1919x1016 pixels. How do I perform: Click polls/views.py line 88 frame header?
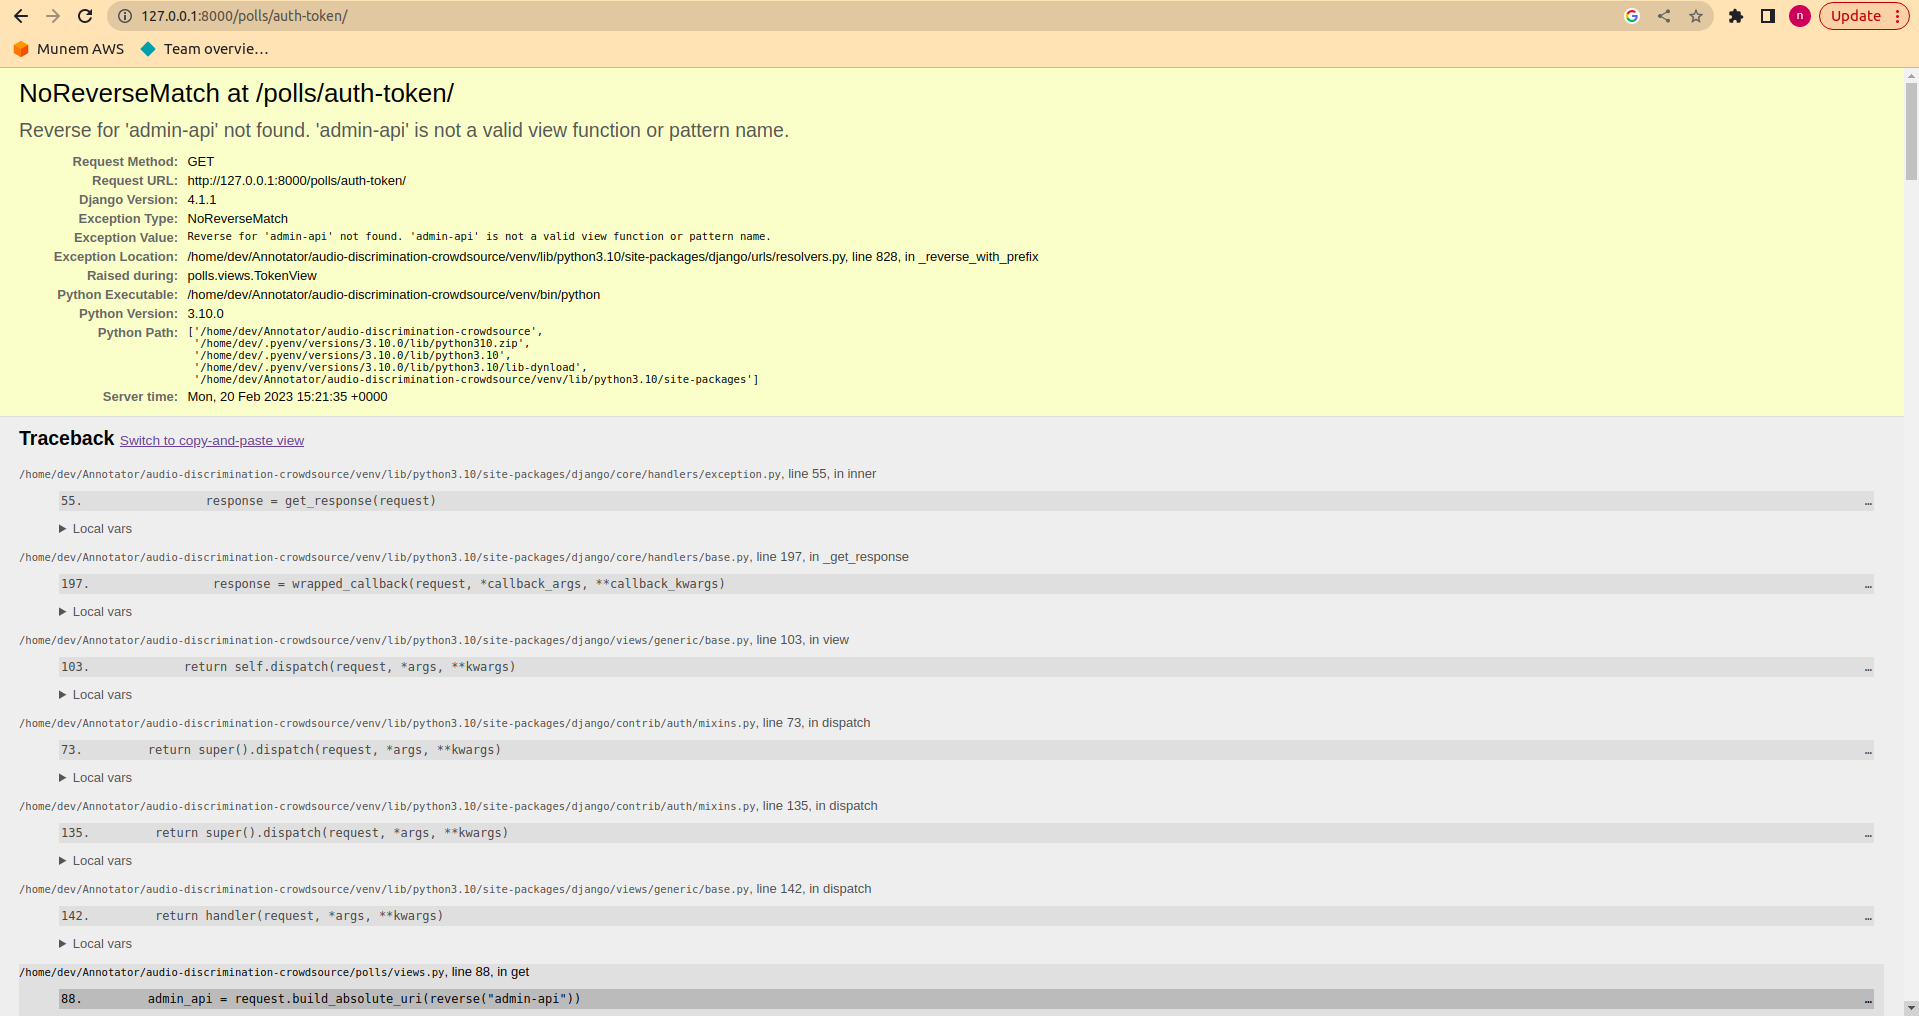click(x=274, y=972)
